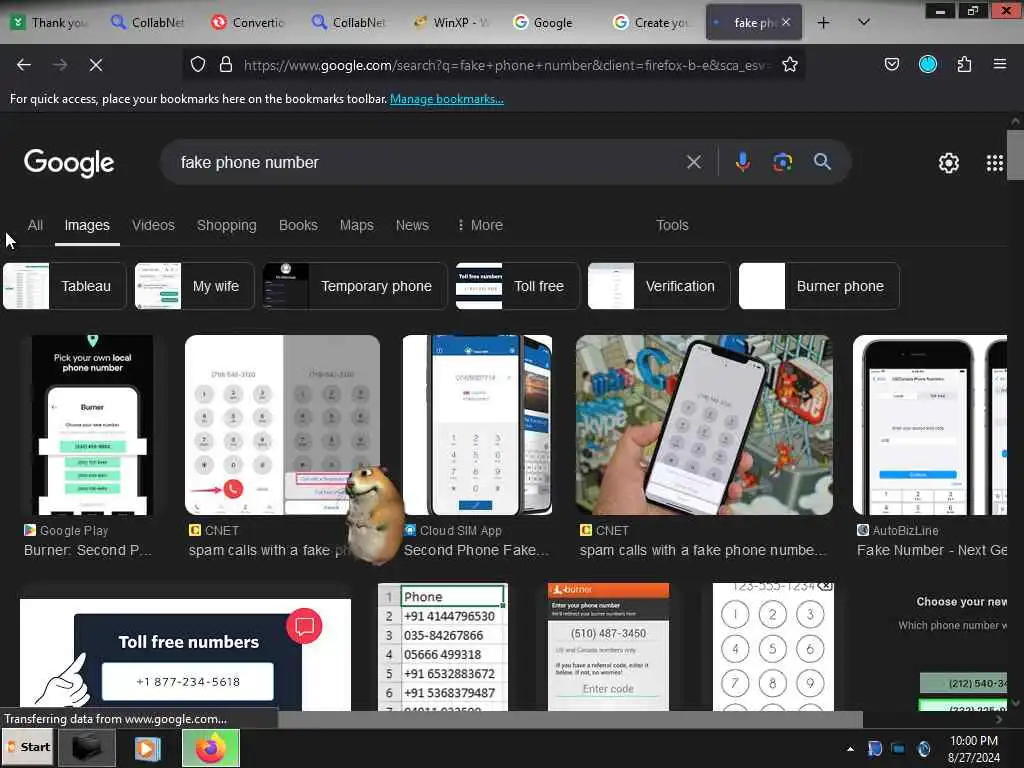Save page to Pocket
Image resolution: width=1024 pixels, height=768 pixels.
click(x=891, y=64)
